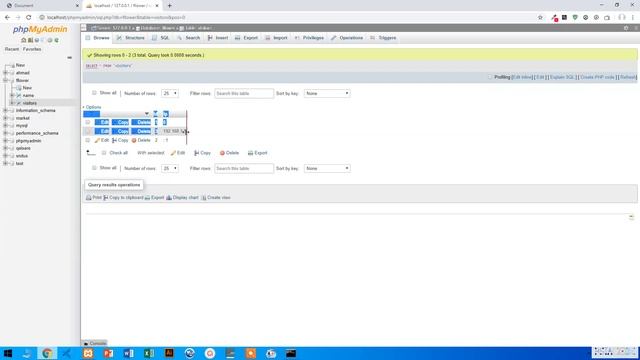Display chart of query results
Screen dimensions: 640x360
182,198
